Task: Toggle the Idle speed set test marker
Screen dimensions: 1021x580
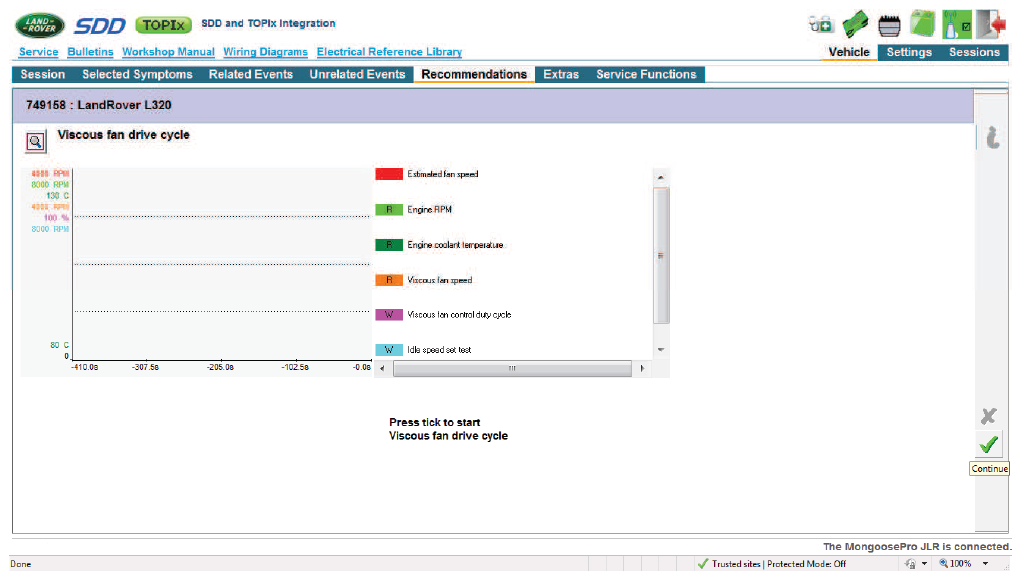Action: (x=389, y=350)
